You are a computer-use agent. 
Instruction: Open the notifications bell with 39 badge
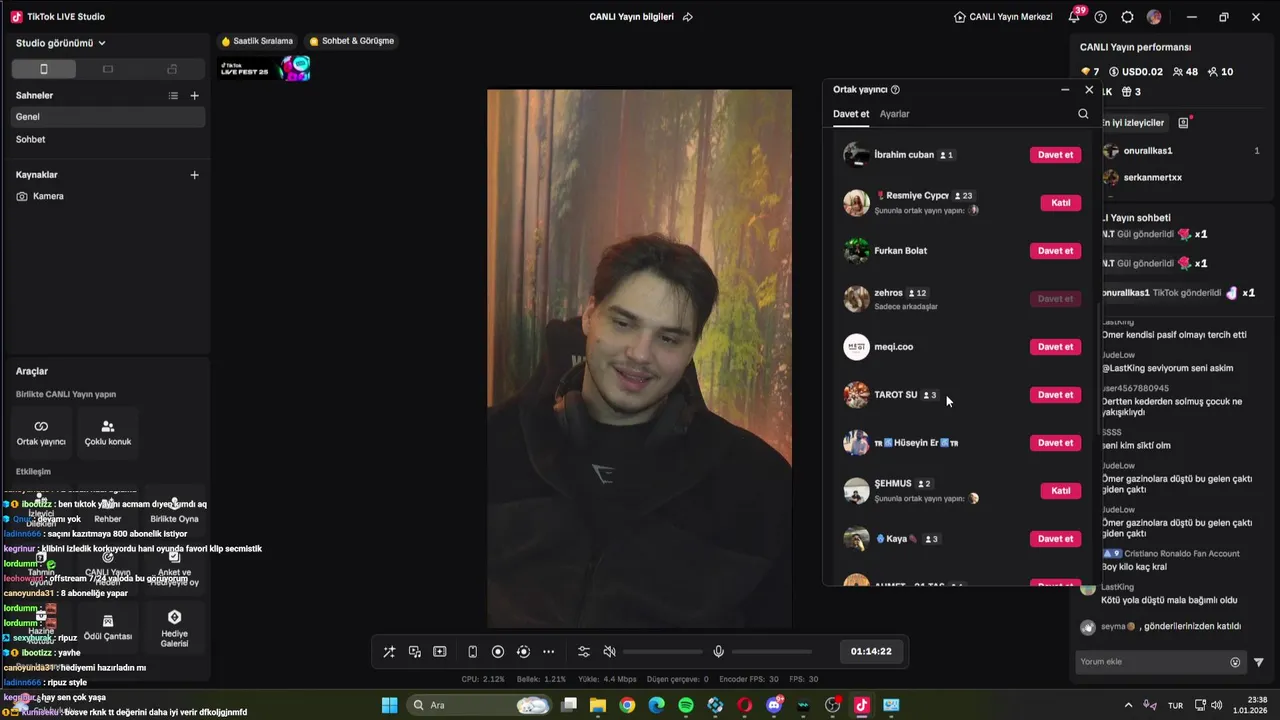point(1075,16)
